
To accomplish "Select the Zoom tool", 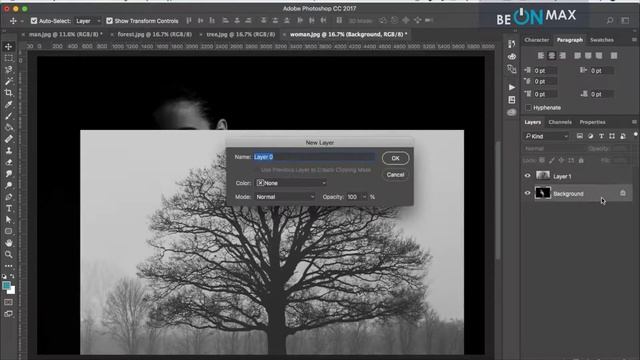I will click(x=9, y=254).
